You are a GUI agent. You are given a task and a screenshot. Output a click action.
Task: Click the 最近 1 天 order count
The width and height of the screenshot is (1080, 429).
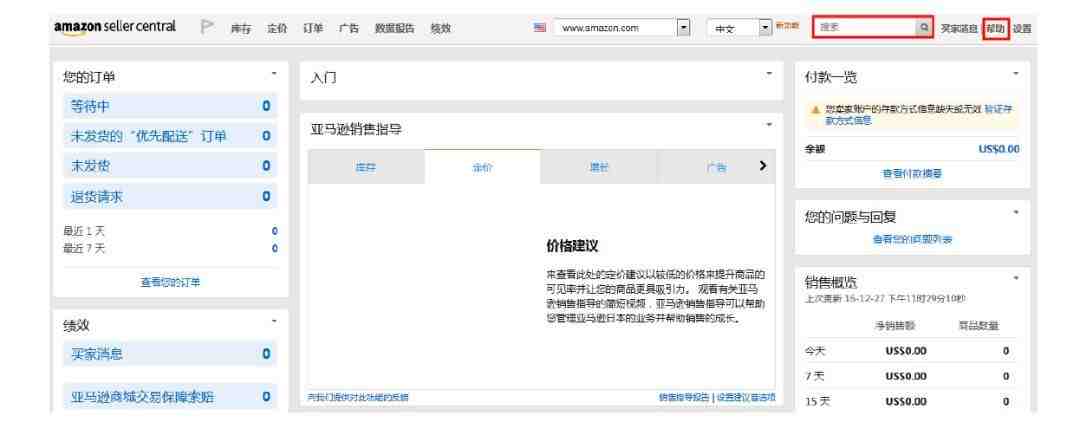(274, 231)
